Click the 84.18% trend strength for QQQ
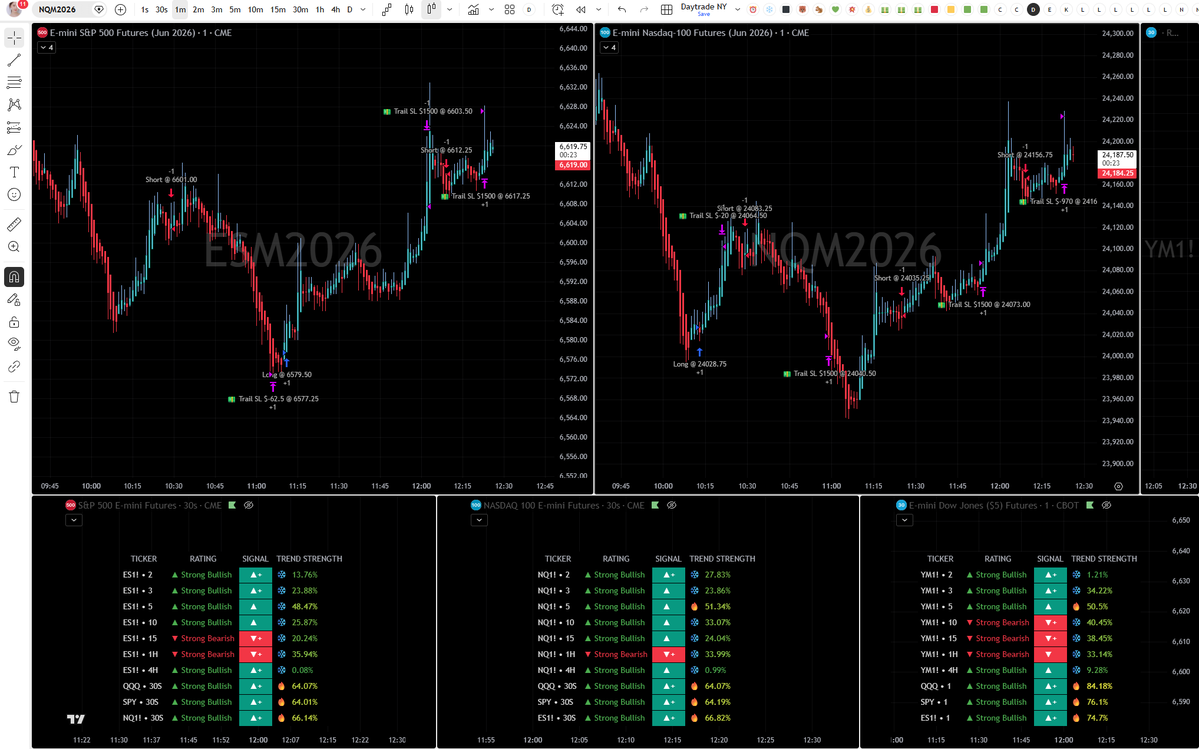 1099,686
